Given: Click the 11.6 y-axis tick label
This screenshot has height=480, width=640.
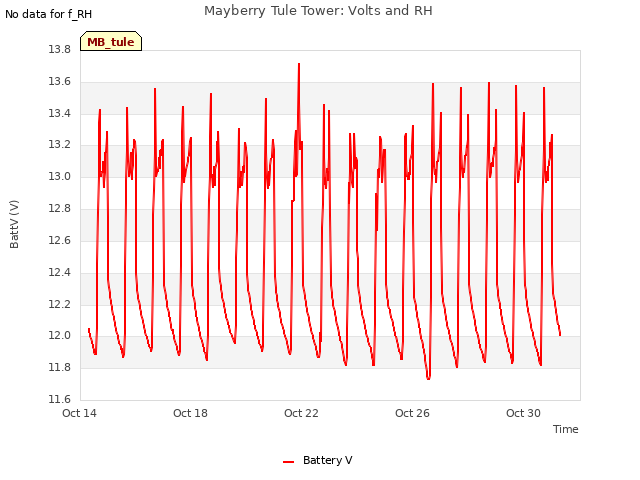Looking at the screenshot, I should pos(60,399).
